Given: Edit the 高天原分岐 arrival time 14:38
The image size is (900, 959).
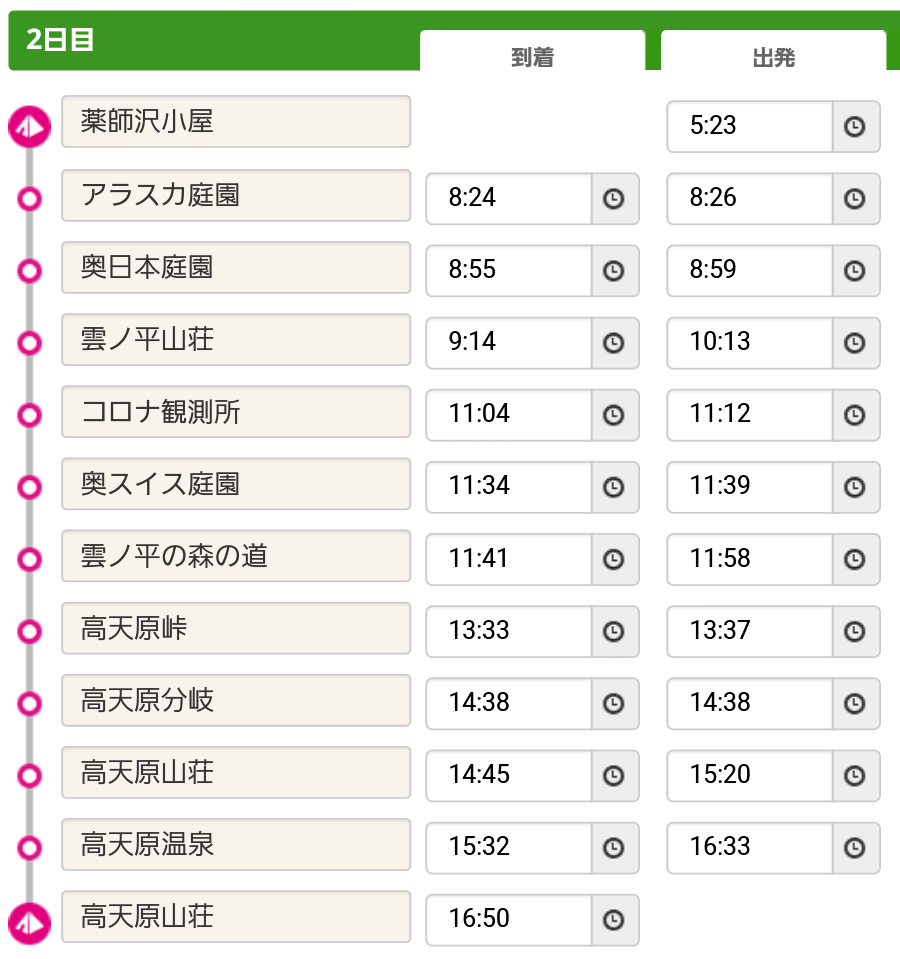Looking at the screenshot, I should tap(509, 703).
